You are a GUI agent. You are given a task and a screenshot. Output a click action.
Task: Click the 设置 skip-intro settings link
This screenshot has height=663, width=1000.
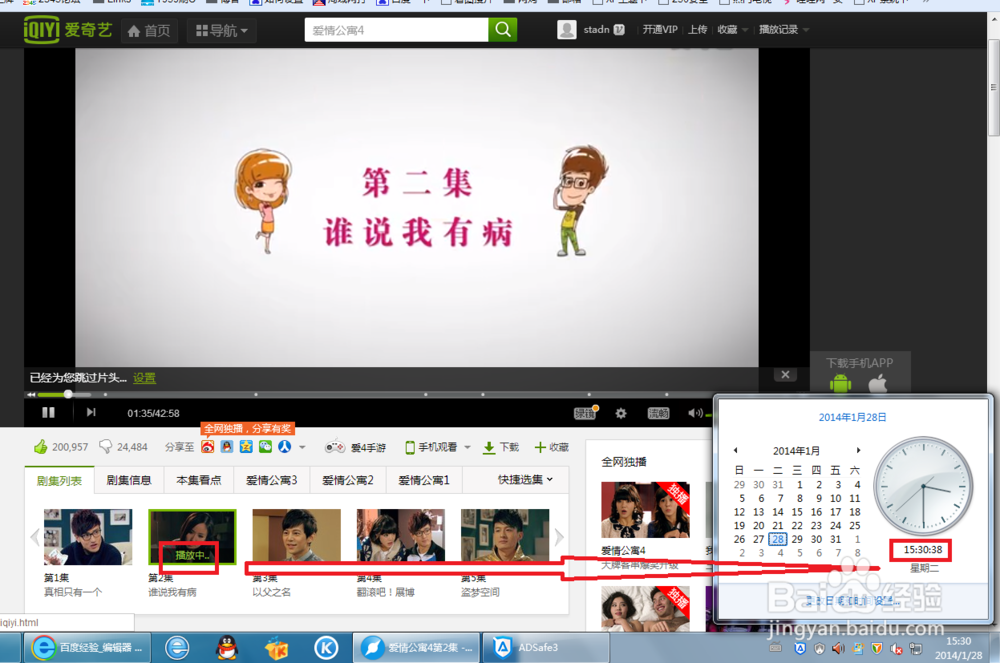point(144,378)
